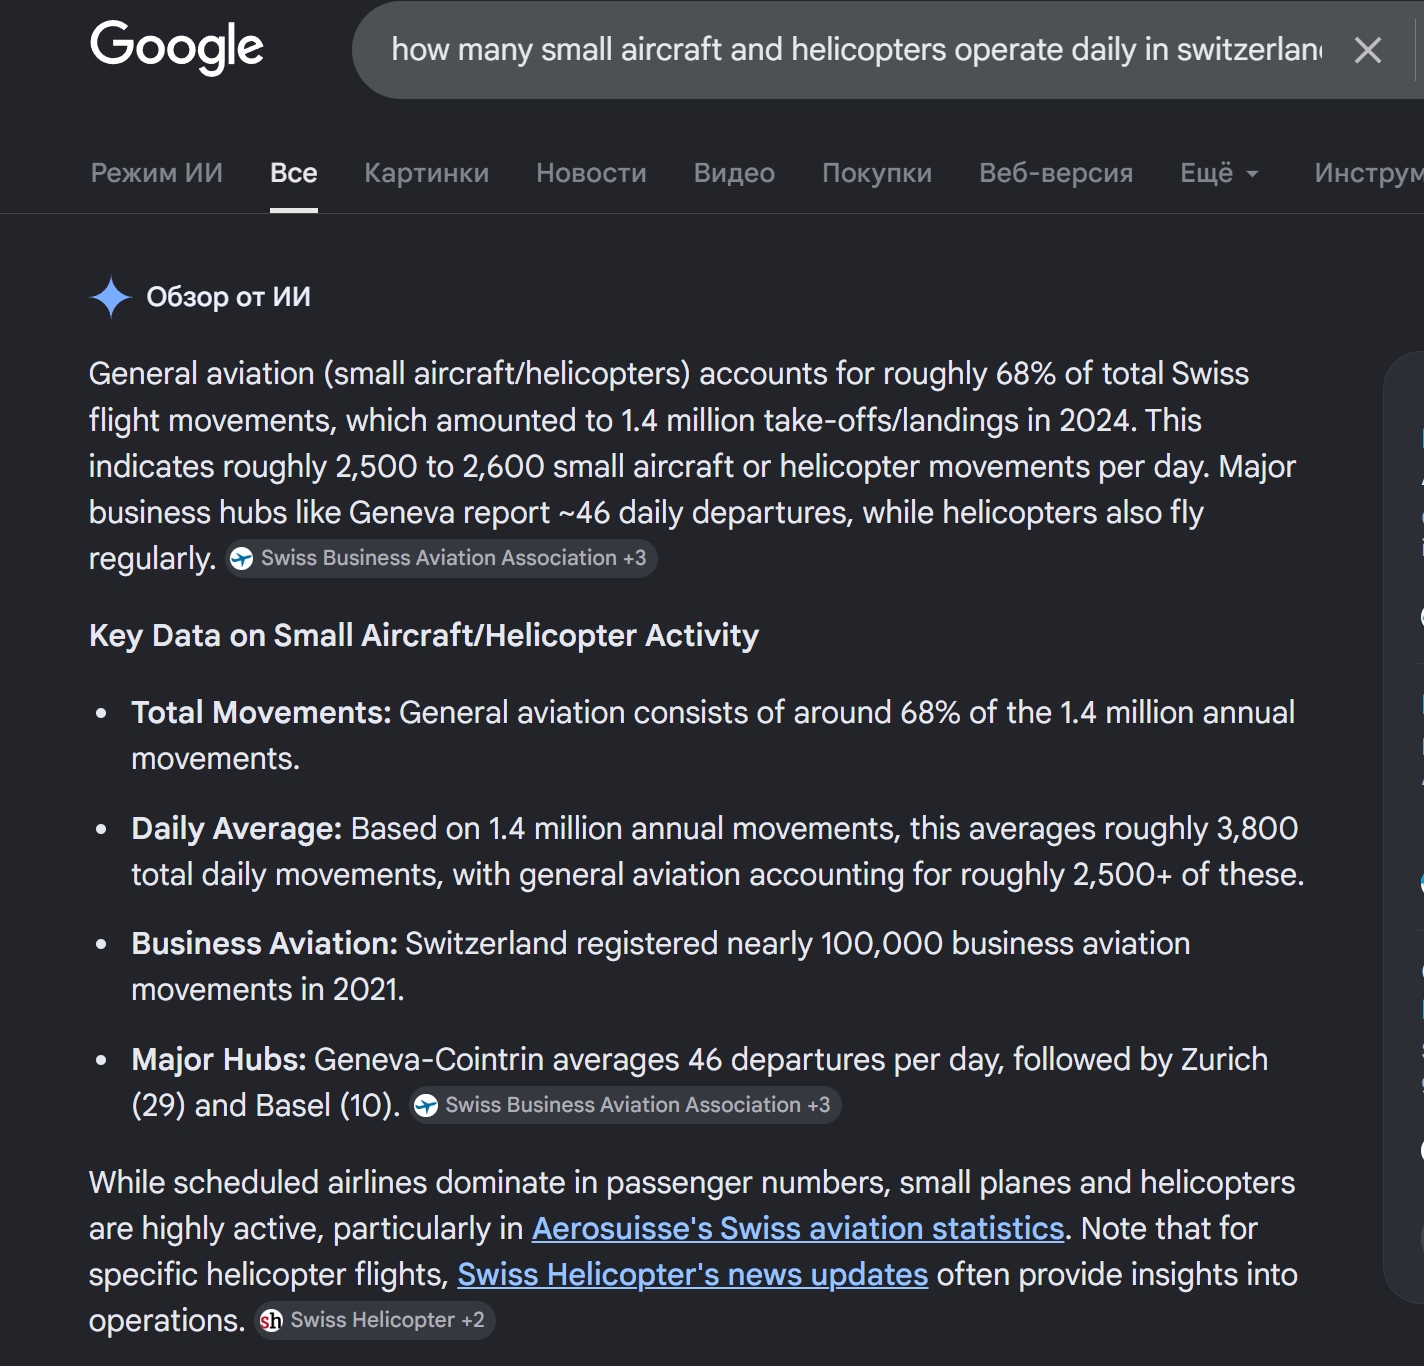The height and width of the screenshot is (1366, 1424).
Task: Open the Инструменты options
Action: [x=1368, y=173]
